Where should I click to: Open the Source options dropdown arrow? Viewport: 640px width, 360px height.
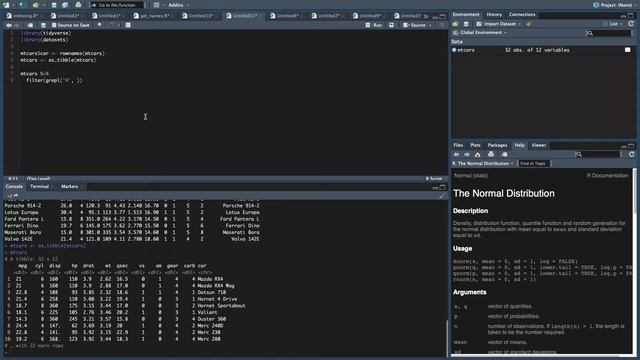(430, 25)
